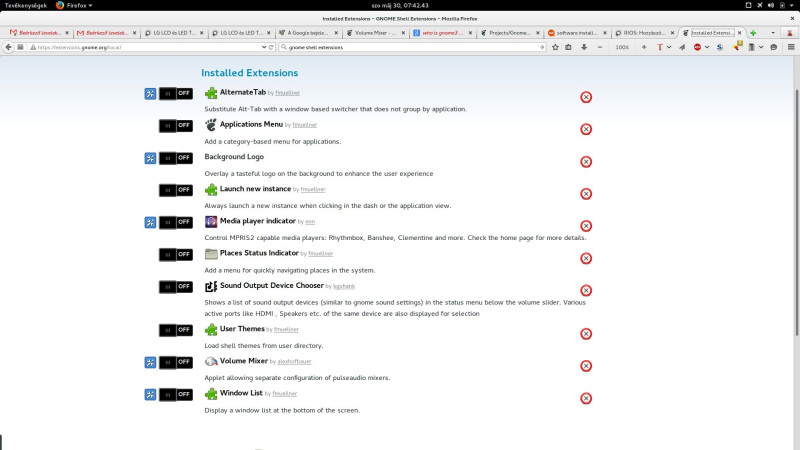Switch to the who is gnome3 tab
The height and width of the screenshot is (450, 800).
click(442, 33)
